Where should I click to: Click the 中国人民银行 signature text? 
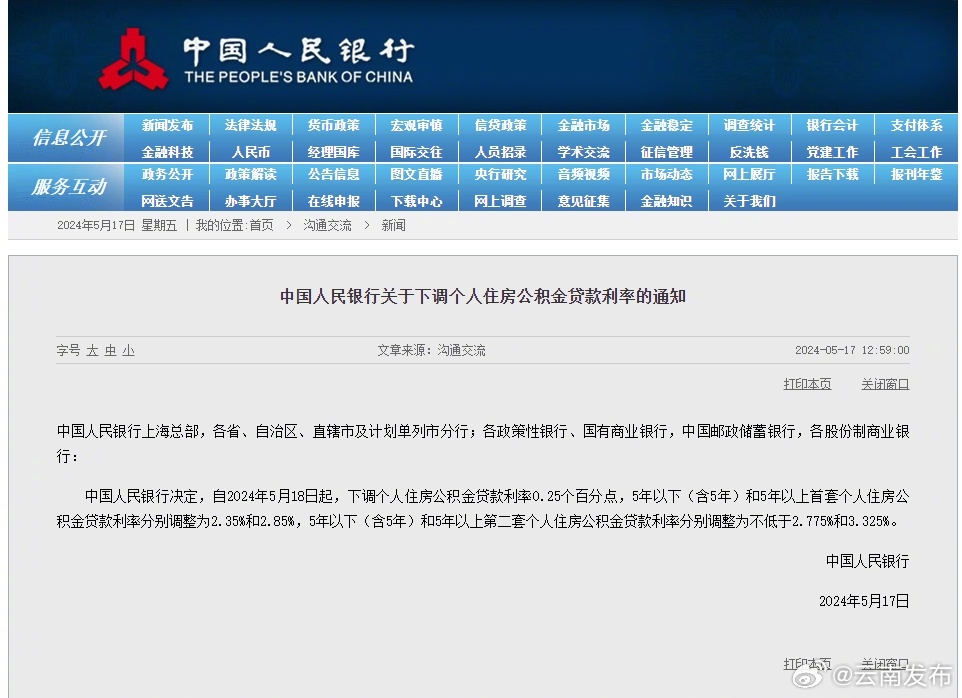[867, 561]
